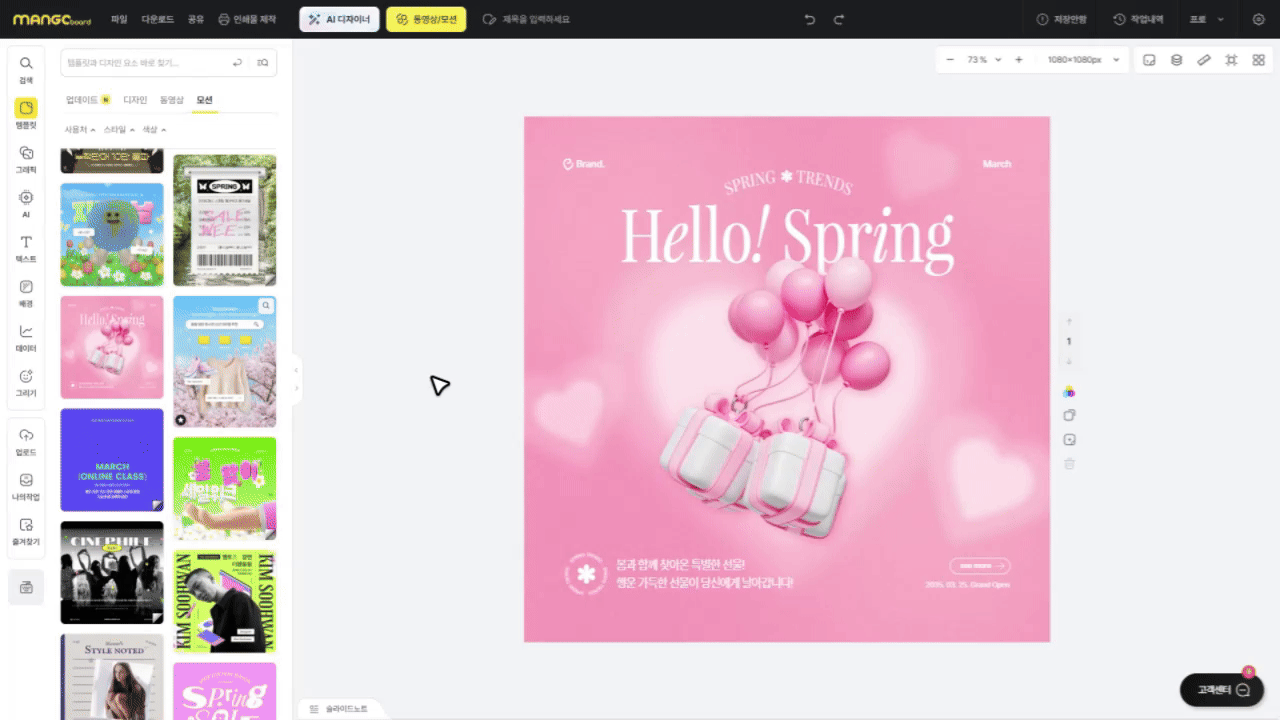Expand the 사용처 filter
The width and height of the screenshot is (1280, 720).
[x=80, y=130]
